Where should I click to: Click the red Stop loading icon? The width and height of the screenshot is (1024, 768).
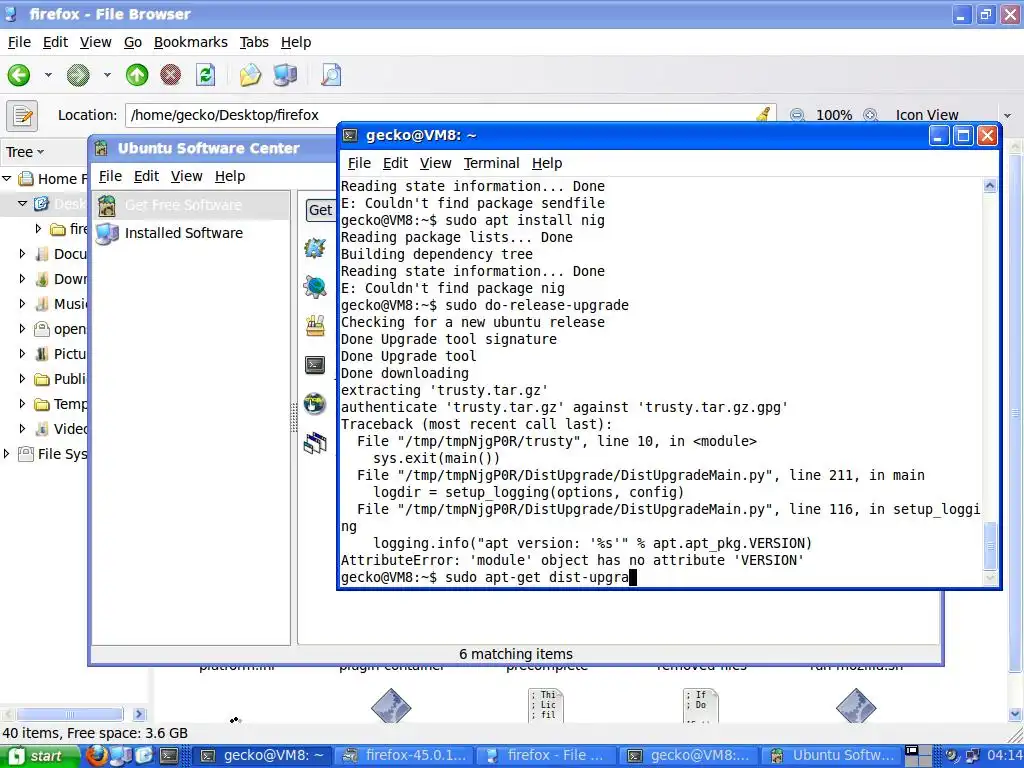[170, 75]
